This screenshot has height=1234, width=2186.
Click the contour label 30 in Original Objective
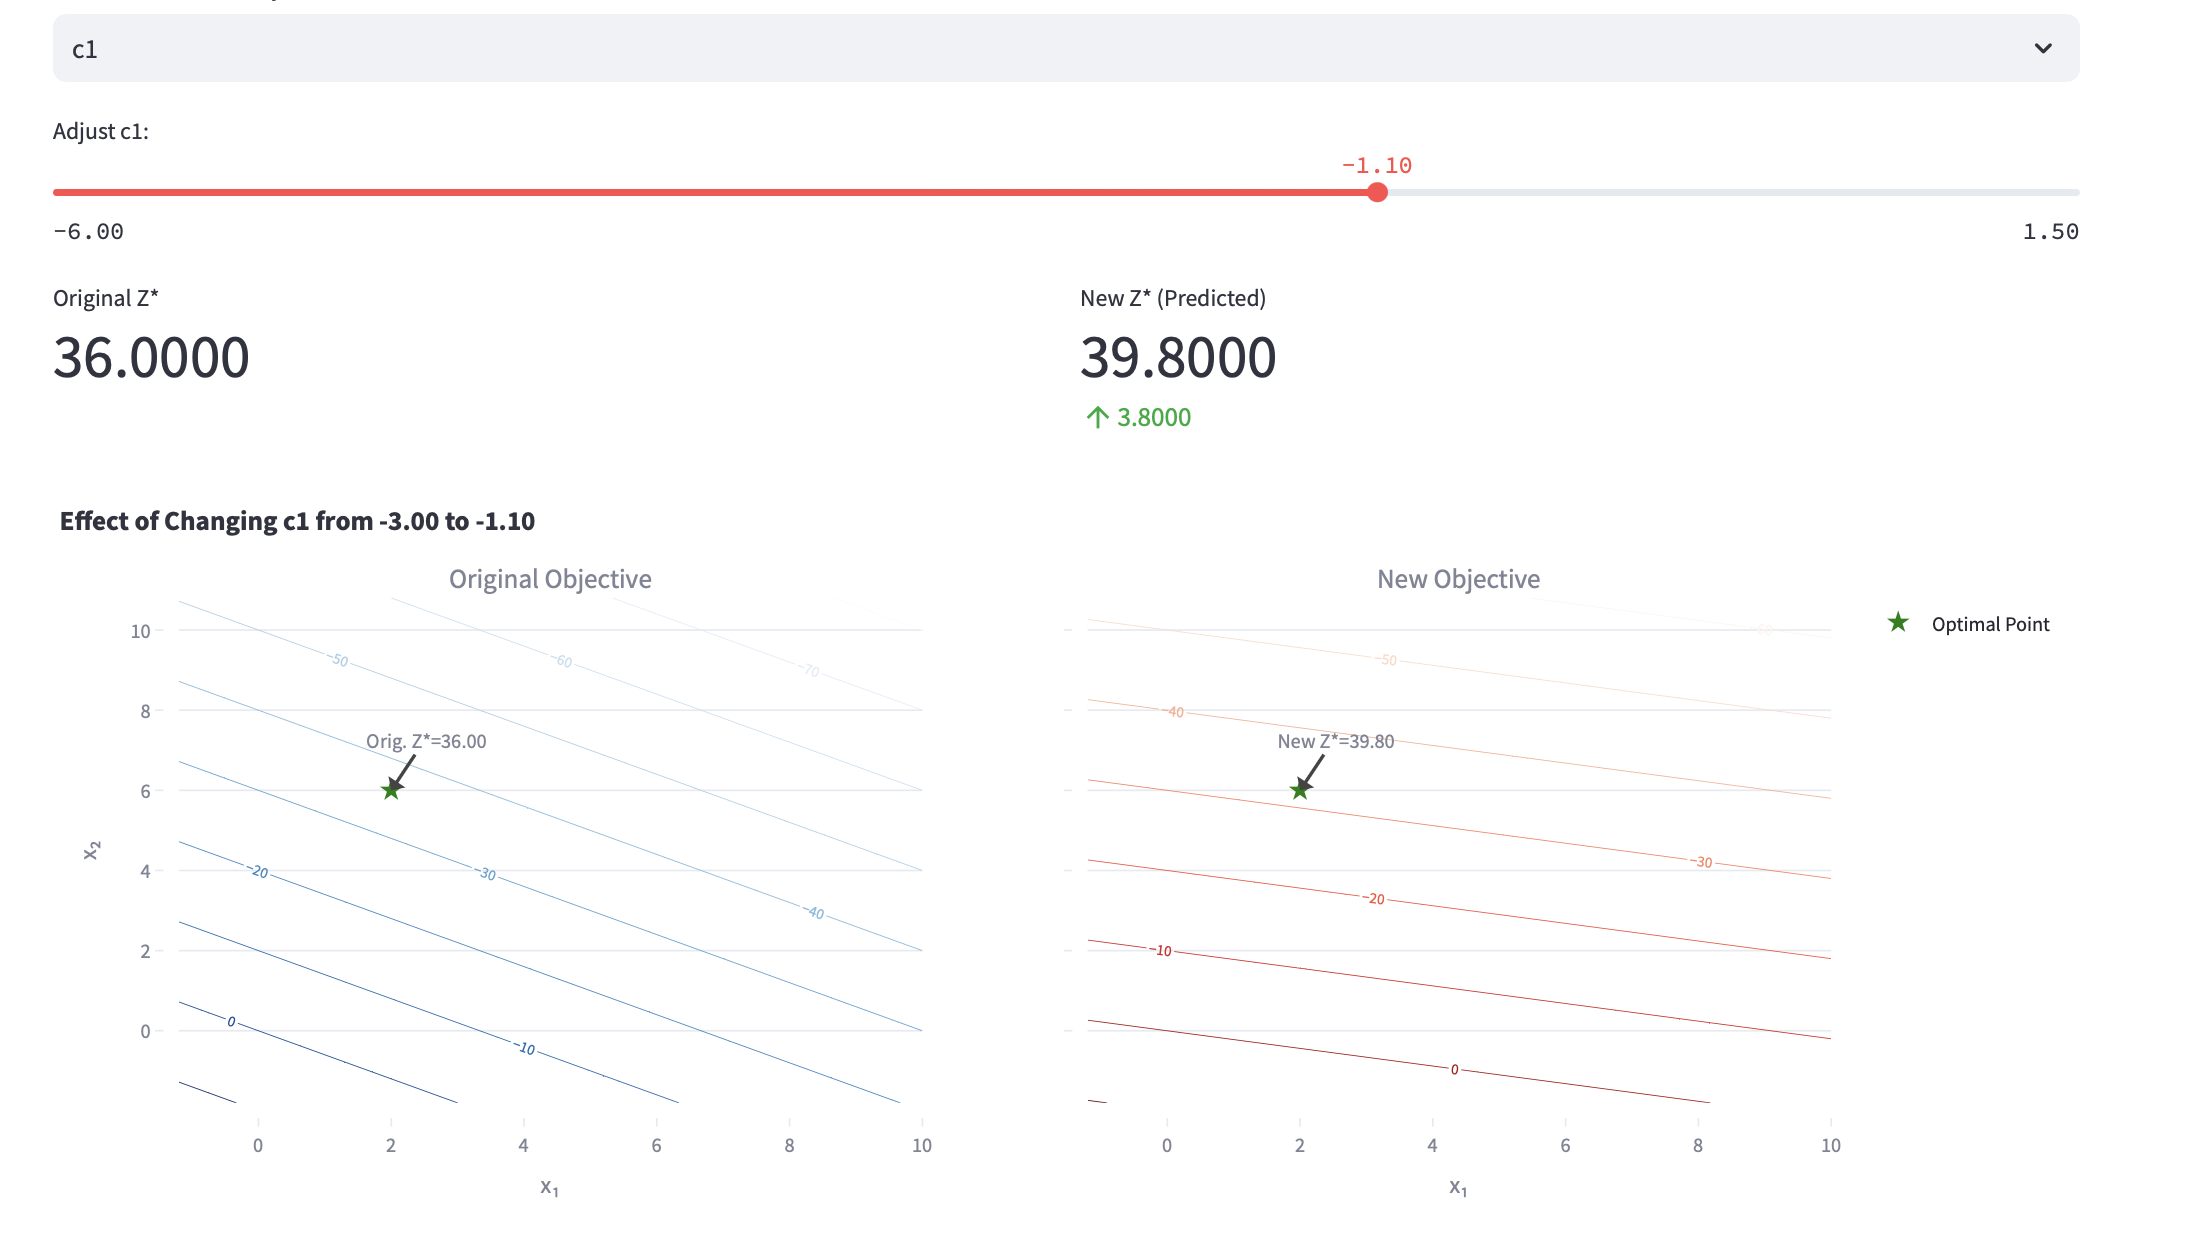(x=487, y=874)
